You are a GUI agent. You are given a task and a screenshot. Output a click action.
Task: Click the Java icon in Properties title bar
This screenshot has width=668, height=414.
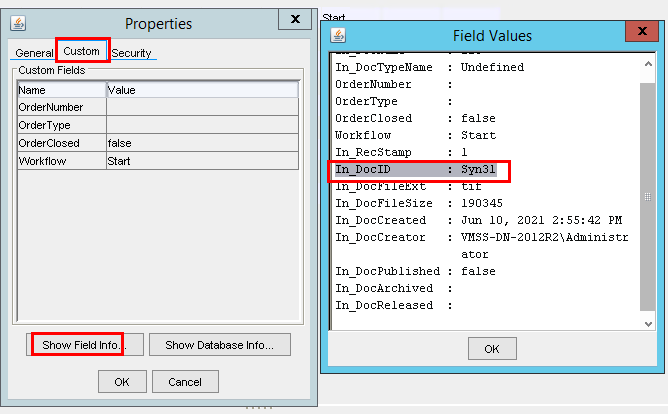click(19, 23)
